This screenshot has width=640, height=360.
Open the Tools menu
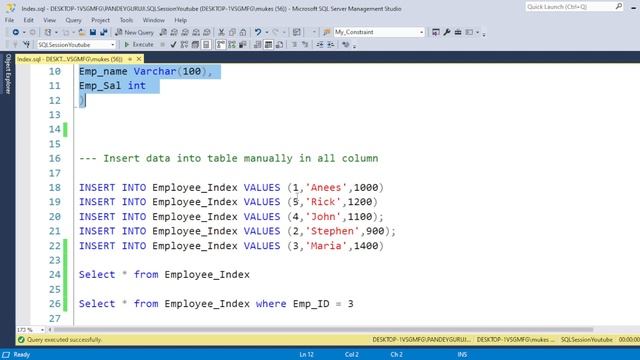click(126, 20)
